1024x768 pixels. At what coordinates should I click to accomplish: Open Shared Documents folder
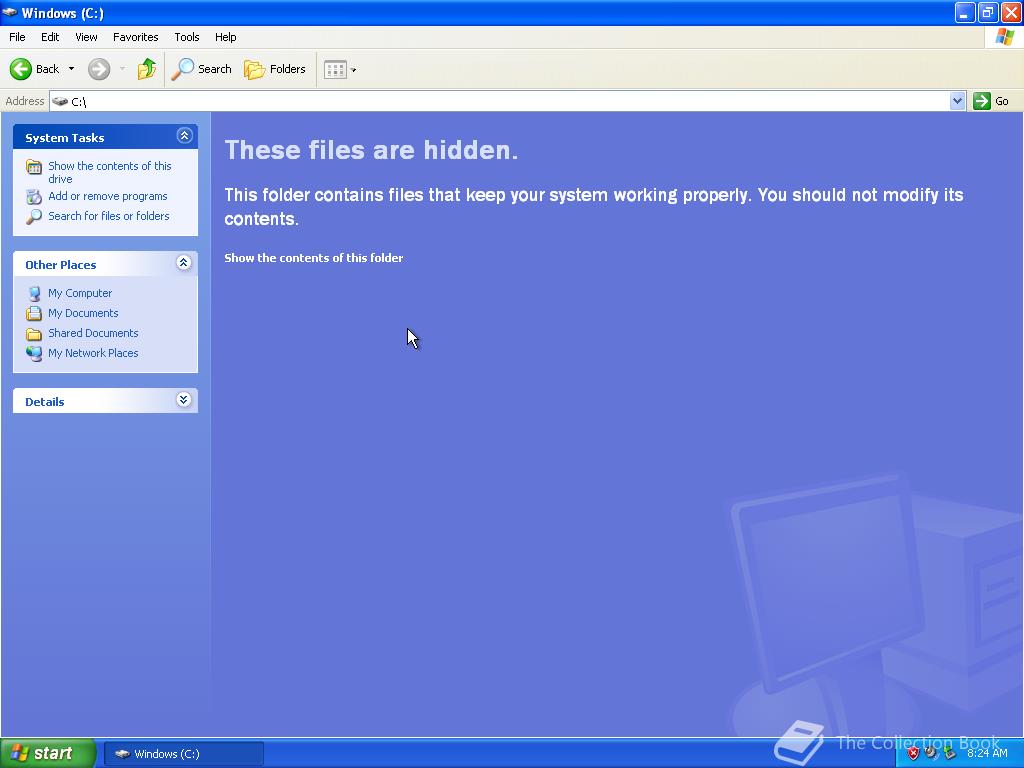(93, 333)
